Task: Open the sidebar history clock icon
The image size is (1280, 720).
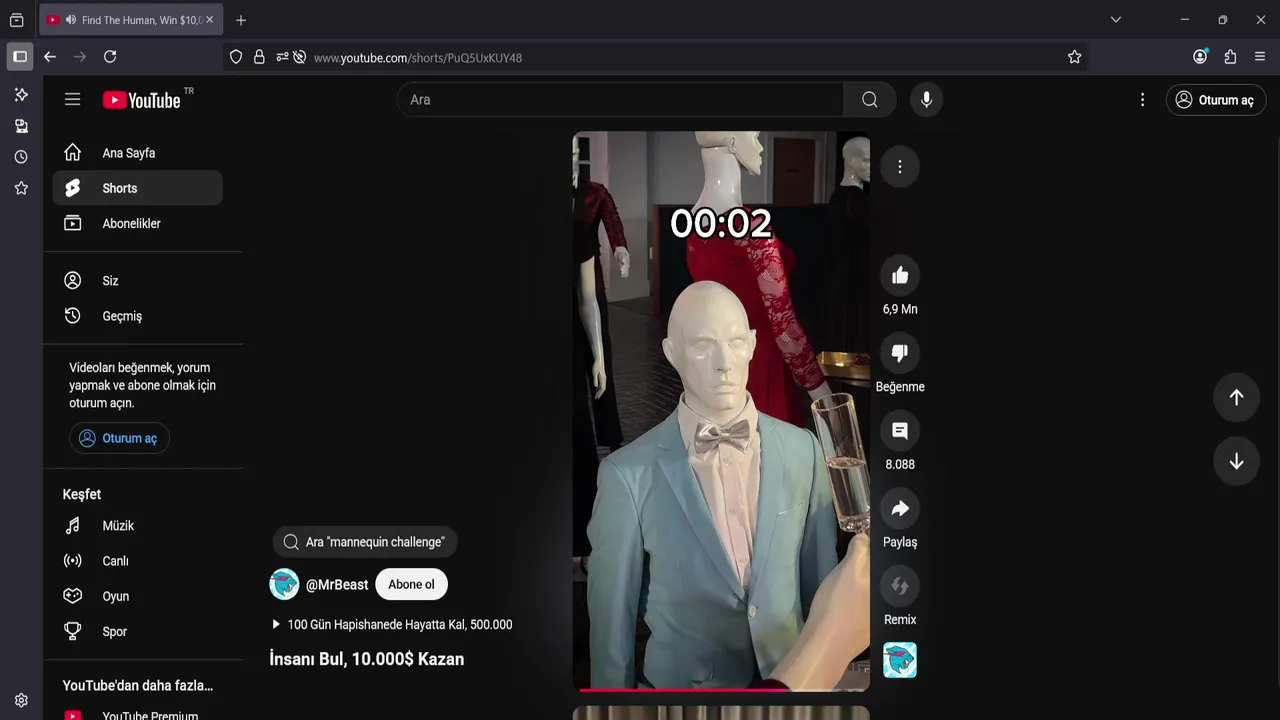Action: coord(21,157)
